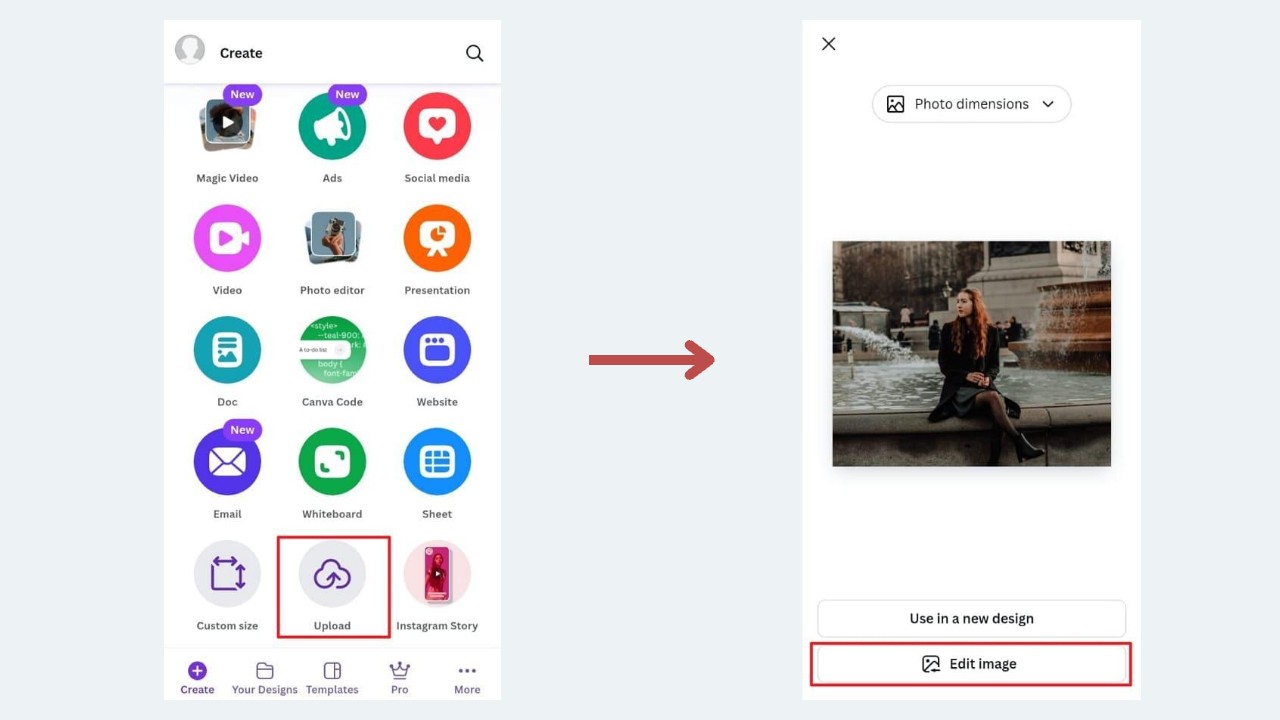Tap the Ads megaphone icon
The width and height of the screenshot is (1280, 720).
[x=332, y=126]
